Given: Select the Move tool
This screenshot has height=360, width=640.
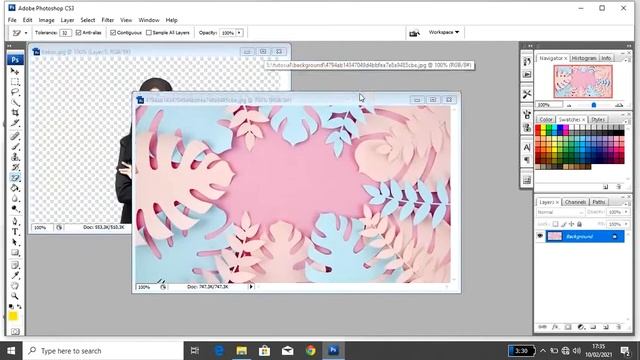Looking at the screenshot, I should (x=15, y=71).
